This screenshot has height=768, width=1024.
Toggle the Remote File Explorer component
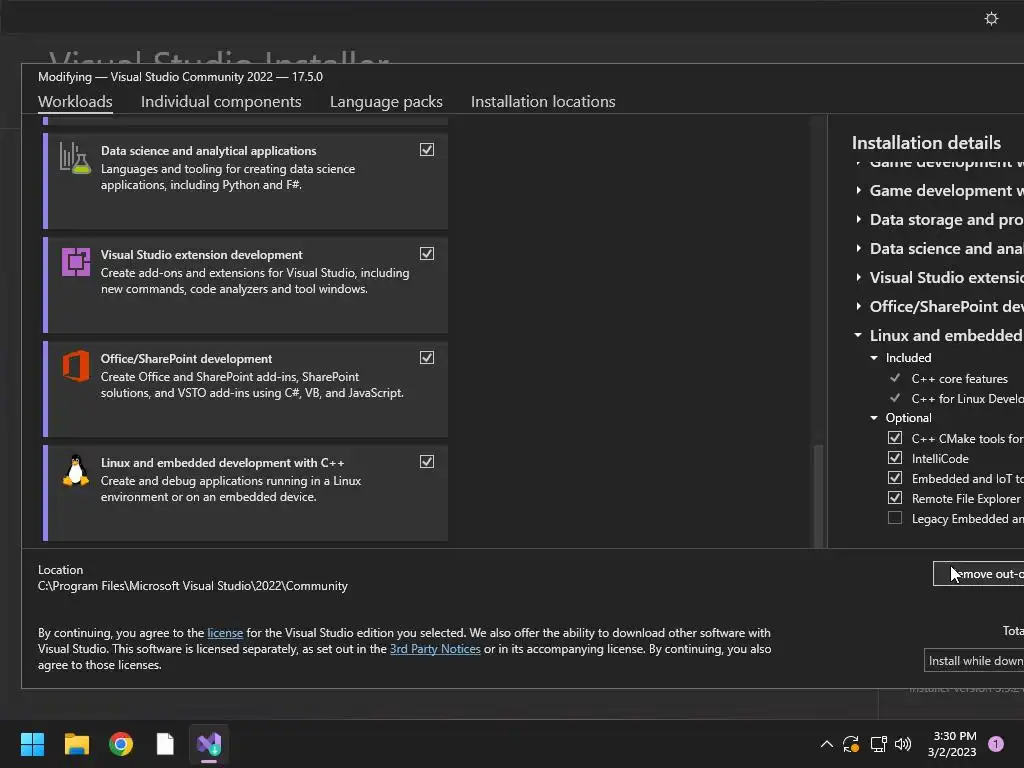(895, 498)
